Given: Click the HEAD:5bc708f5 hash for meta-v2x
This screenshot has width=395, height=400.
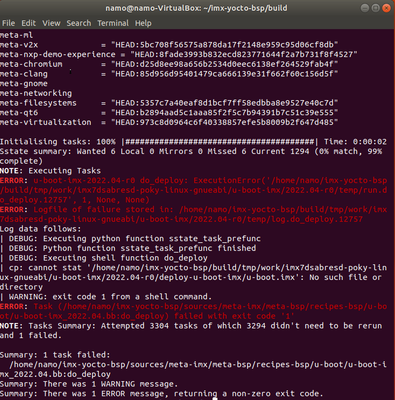Looking at the screenshot, I should click(x=225, y=45).
